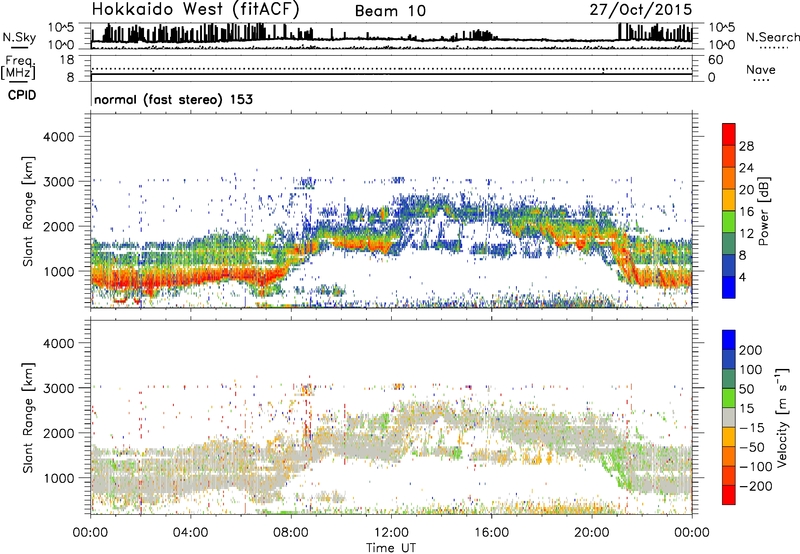This screenshot has width=800, height=554.
Task: Click the '16:00' time axis tick
Action: pos(491,533)
